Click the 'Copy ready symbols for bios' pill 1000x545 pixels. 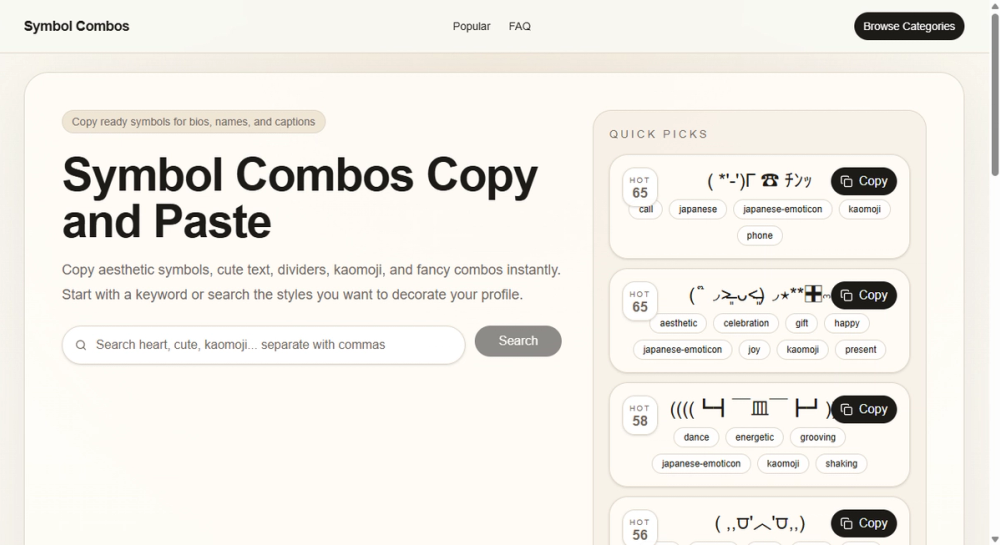coord(193,122)
